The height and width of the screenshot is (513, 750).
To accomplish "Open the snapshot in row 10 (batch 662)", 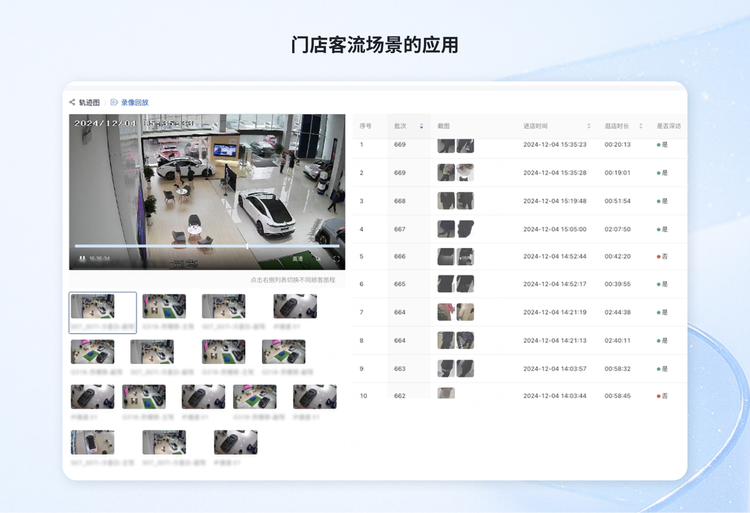I will coord(446,393).
